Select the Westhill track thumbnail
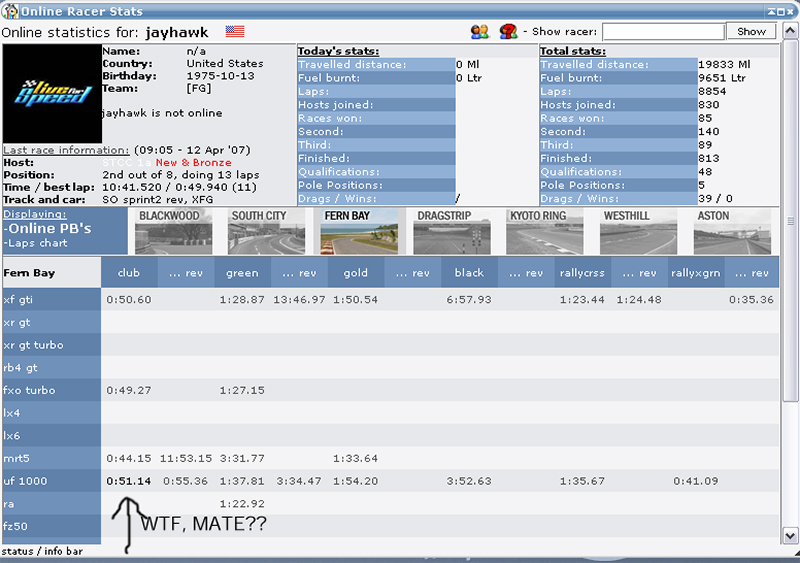800x563 pixels. (x=638, y=231)
